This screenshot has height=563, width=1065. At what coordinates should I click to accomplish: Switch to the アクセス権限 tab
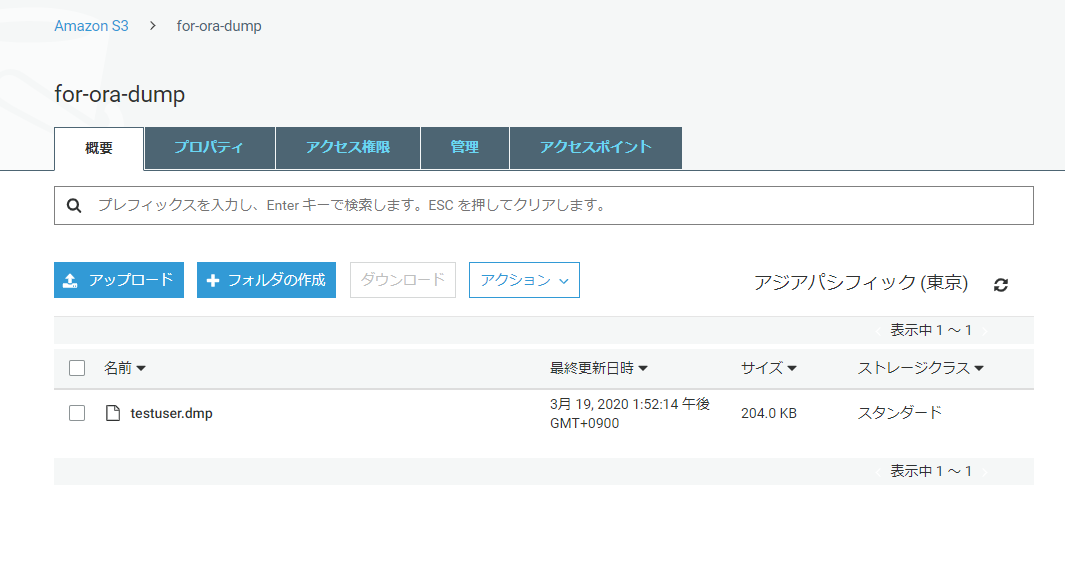coord(348,147)
